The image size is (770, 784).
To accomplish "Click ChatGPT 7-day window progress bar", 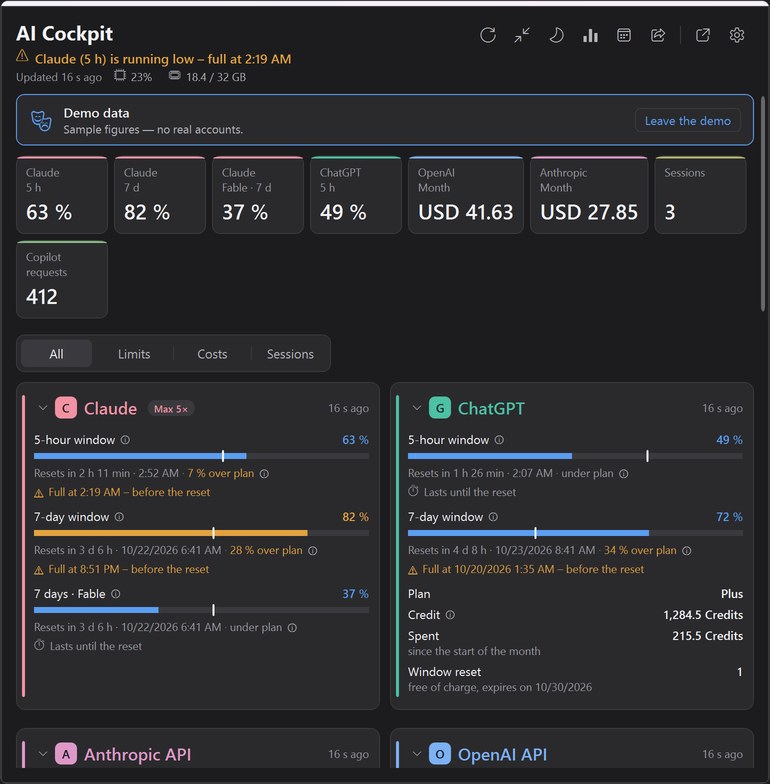I will pyautogui.click(x=576, y=533).
